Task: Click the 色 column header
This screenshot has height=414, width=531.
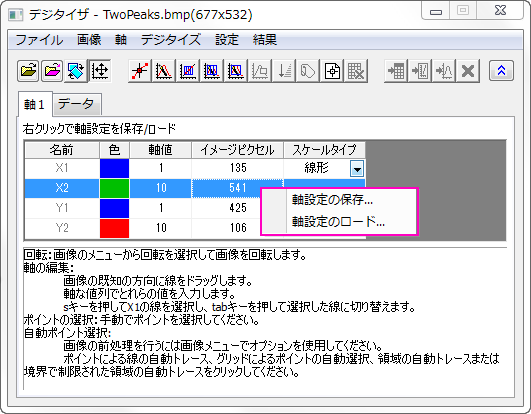Action: pos(114,150)
